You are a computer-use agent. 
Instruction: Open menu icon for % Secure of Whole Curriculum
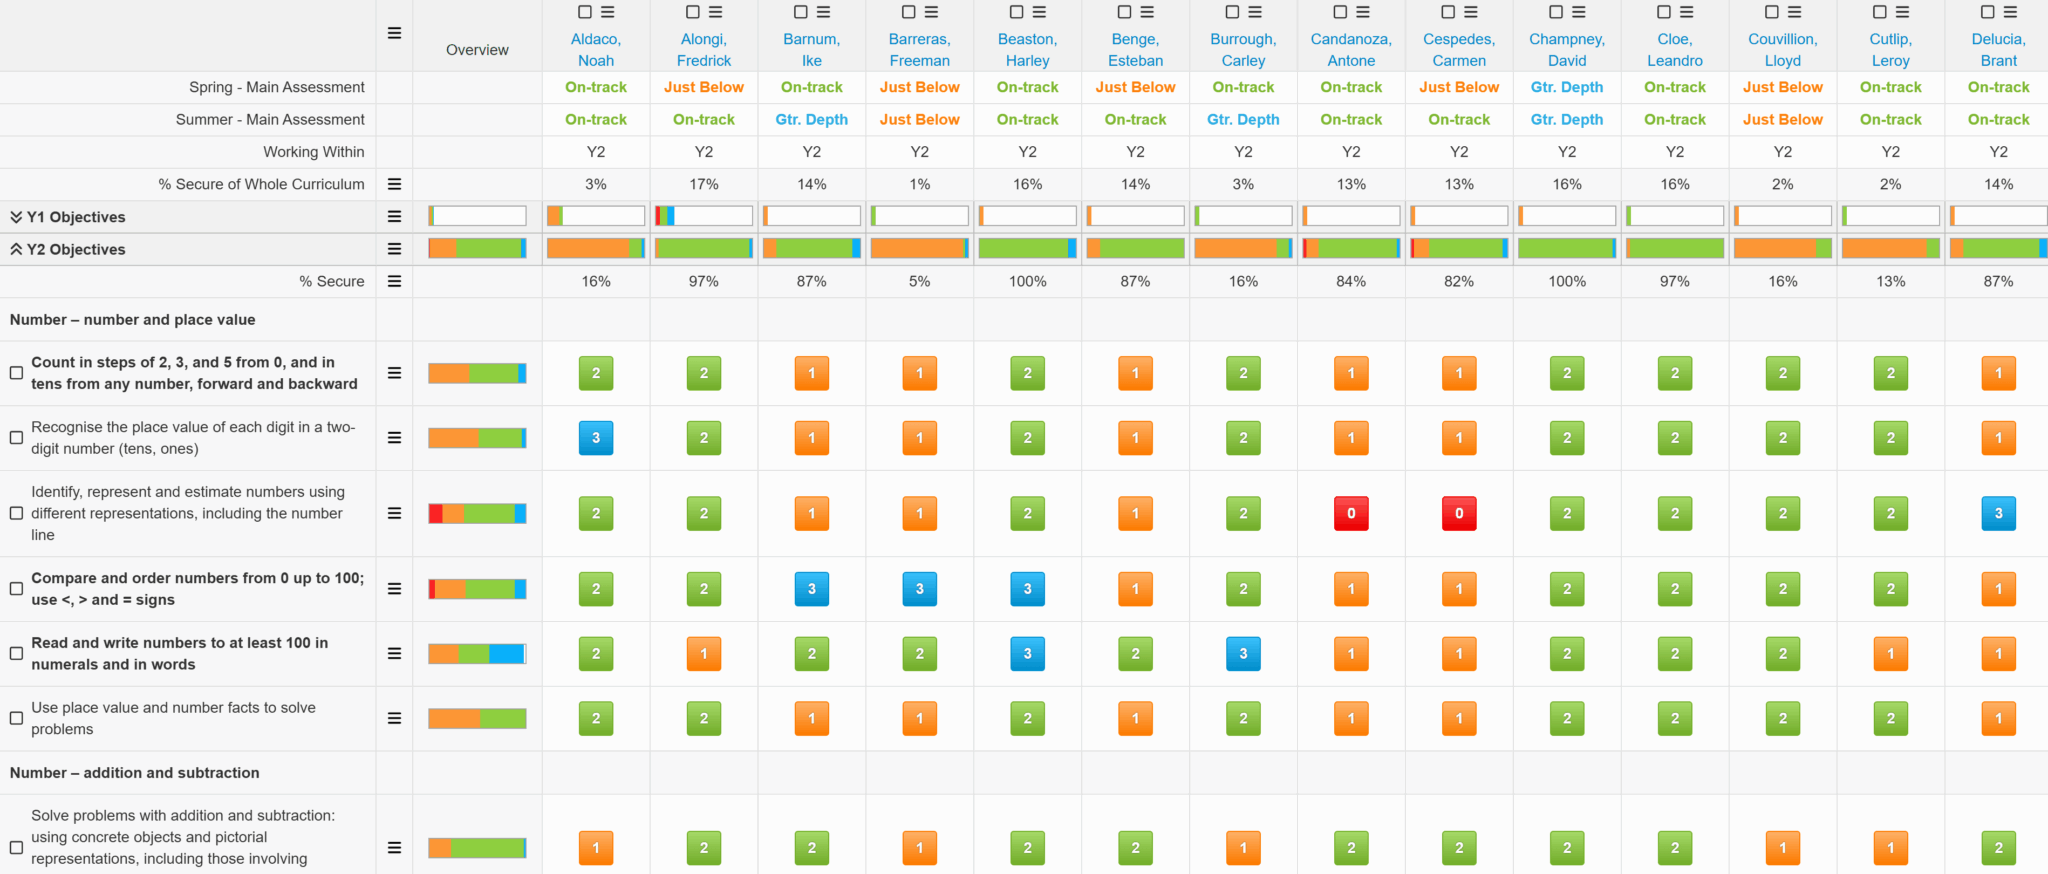coord(394,184)
